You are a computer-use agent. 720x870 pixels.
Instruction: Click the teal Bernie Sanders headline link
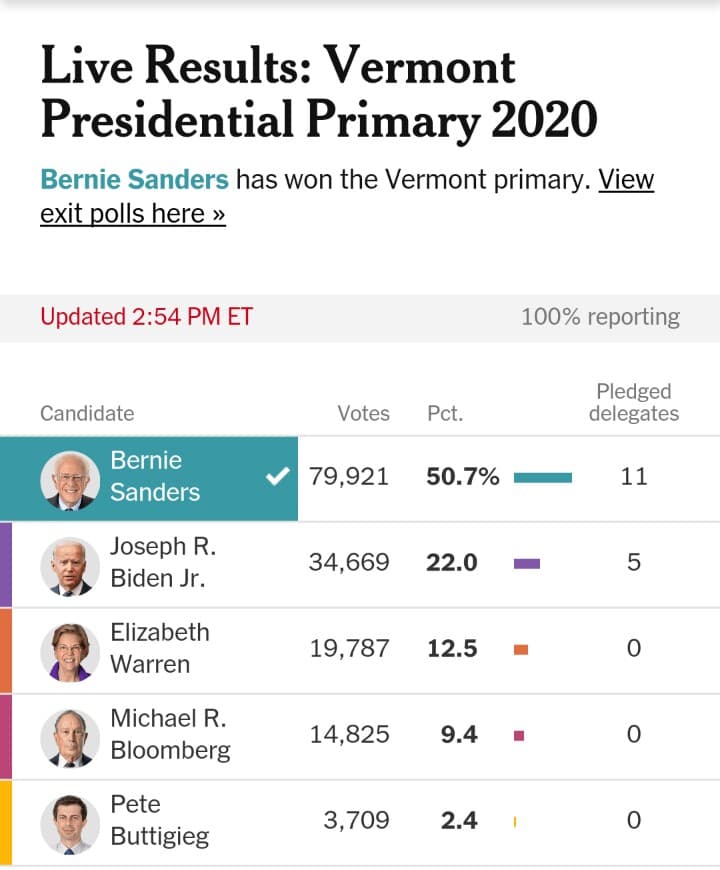134,179
